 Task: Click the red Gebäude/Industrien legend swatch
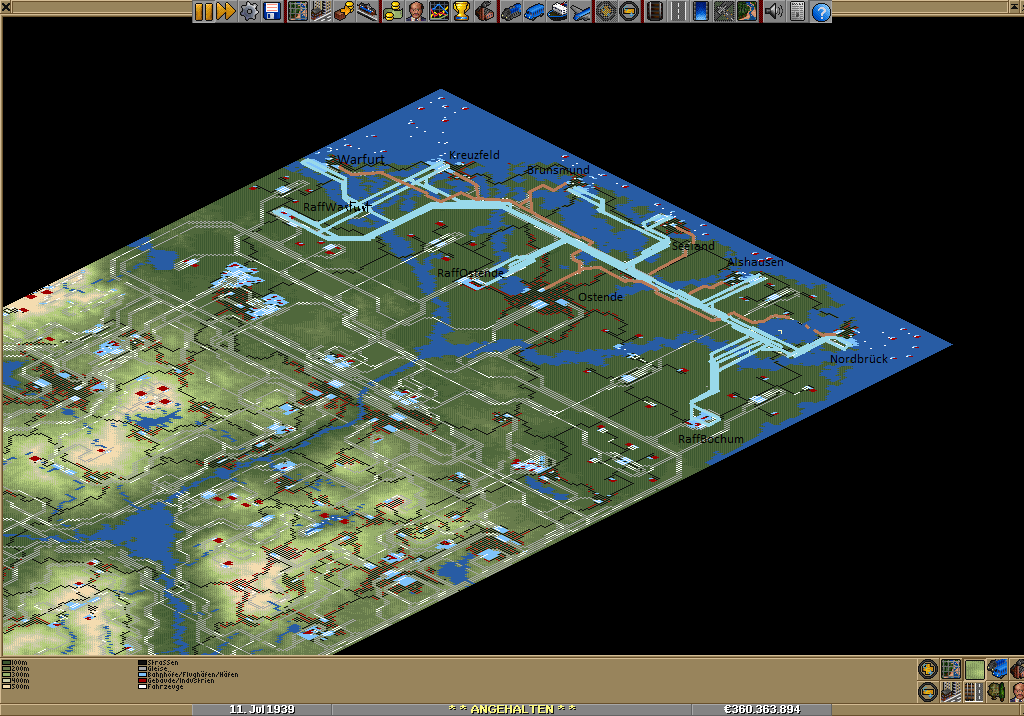[x=142, y=680]
